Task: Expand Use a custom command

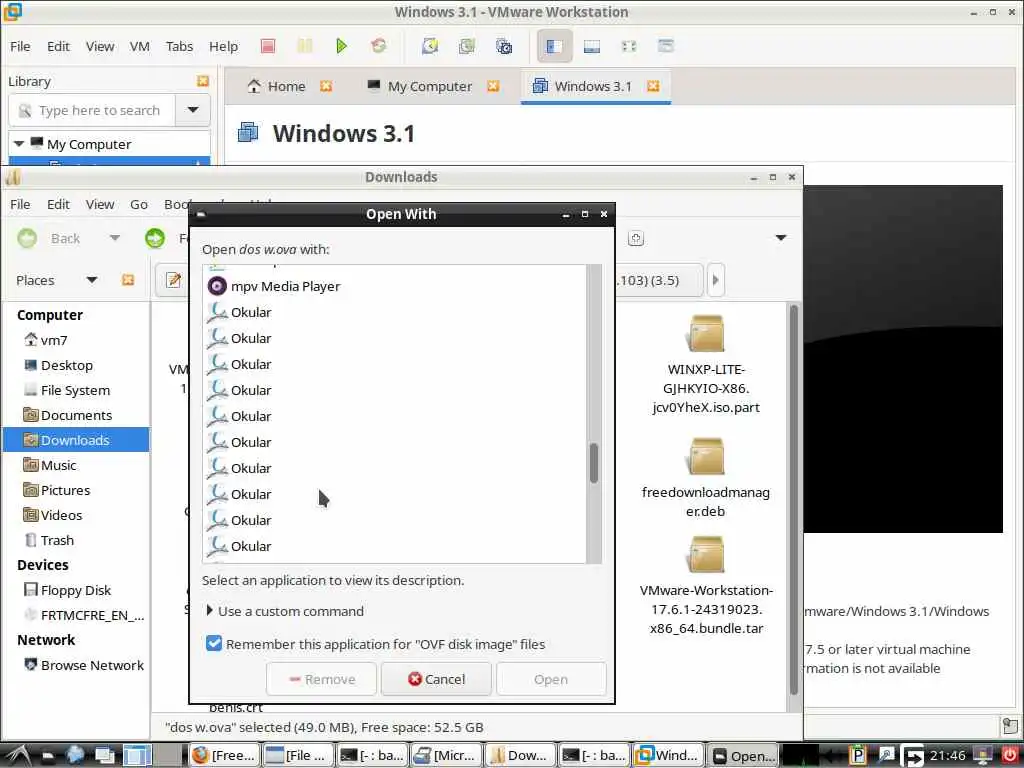Action: pos(285,611)
